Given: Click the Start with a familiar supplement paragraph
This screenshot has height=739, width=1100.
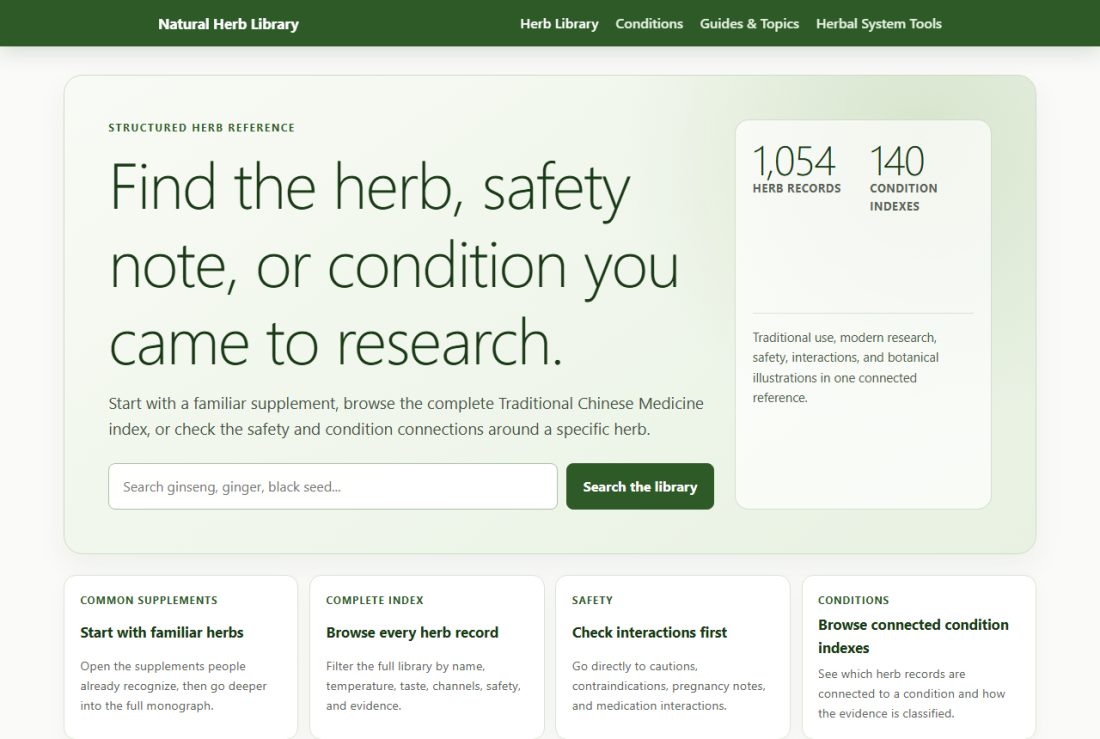Looking at the screenshot, I should [405, 416].
